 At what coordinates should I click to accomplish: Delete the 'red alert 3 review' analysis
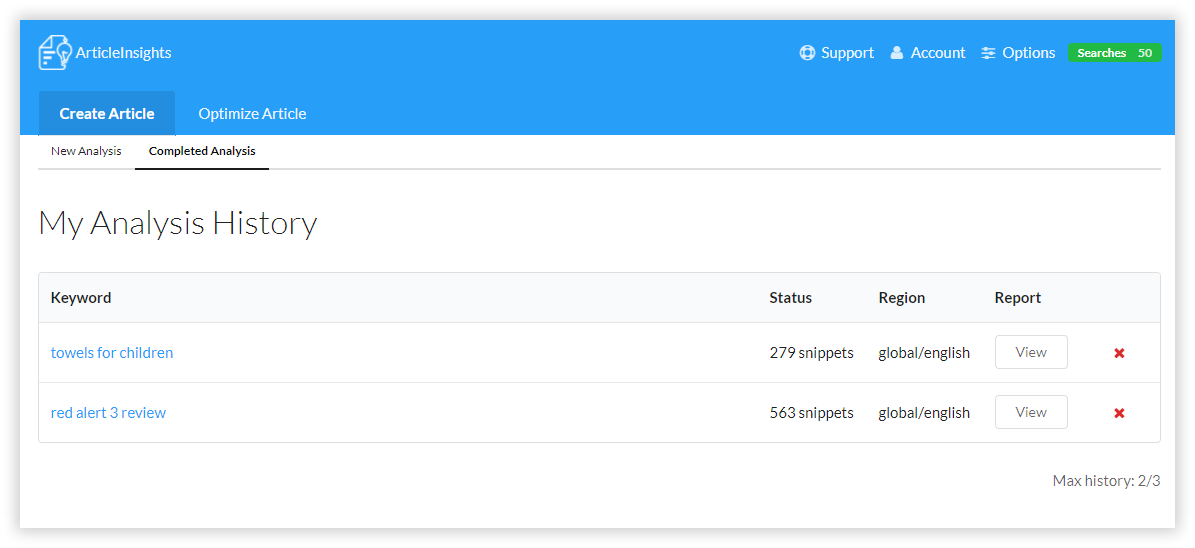point(1120,413)
